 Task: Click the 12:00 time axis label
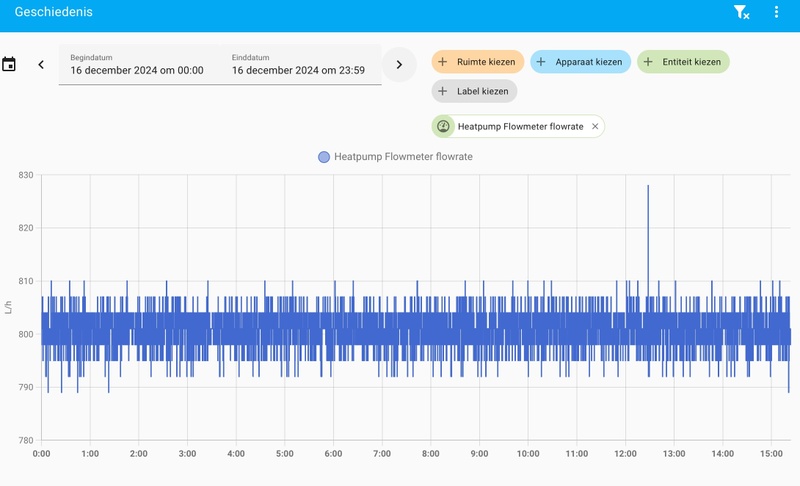pyautogui.click(x=625, y=453)
